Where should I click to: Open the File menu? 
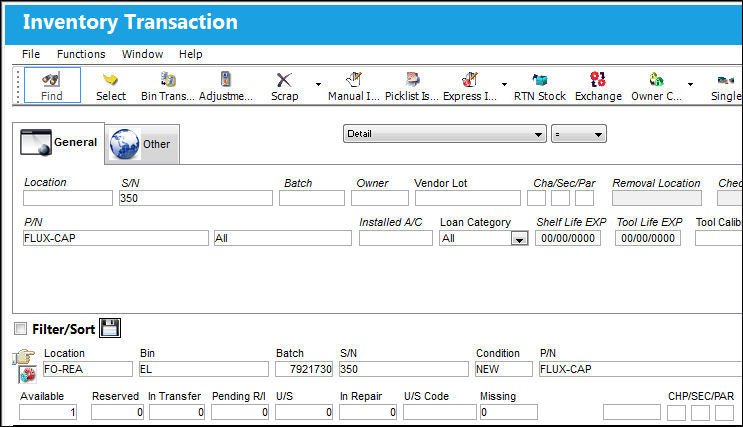click(x=31, y=54)
